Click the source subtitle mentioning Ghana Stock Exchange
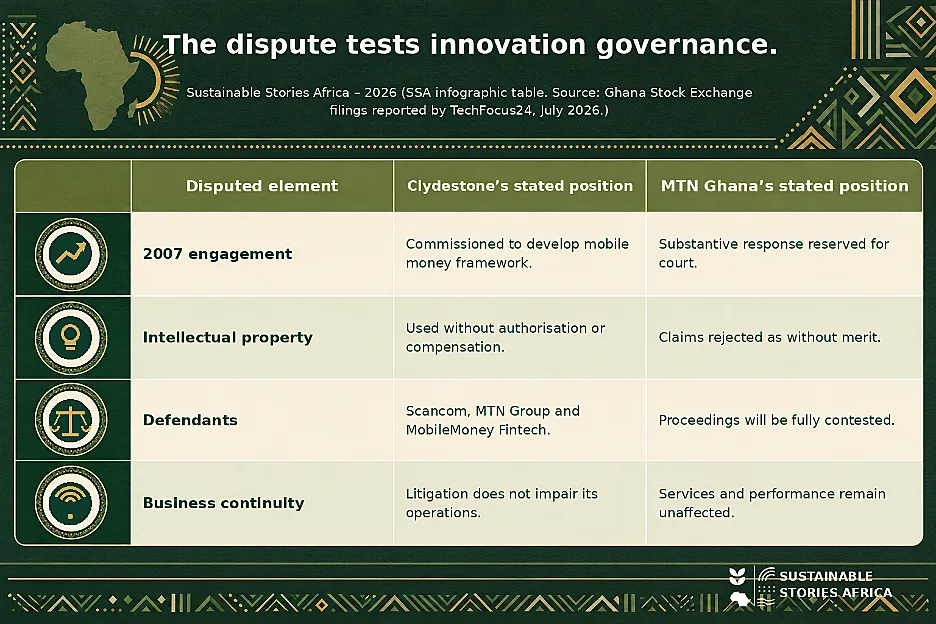Screen dimensions: 936x624 pyautogui.click(x=469, y=102)
